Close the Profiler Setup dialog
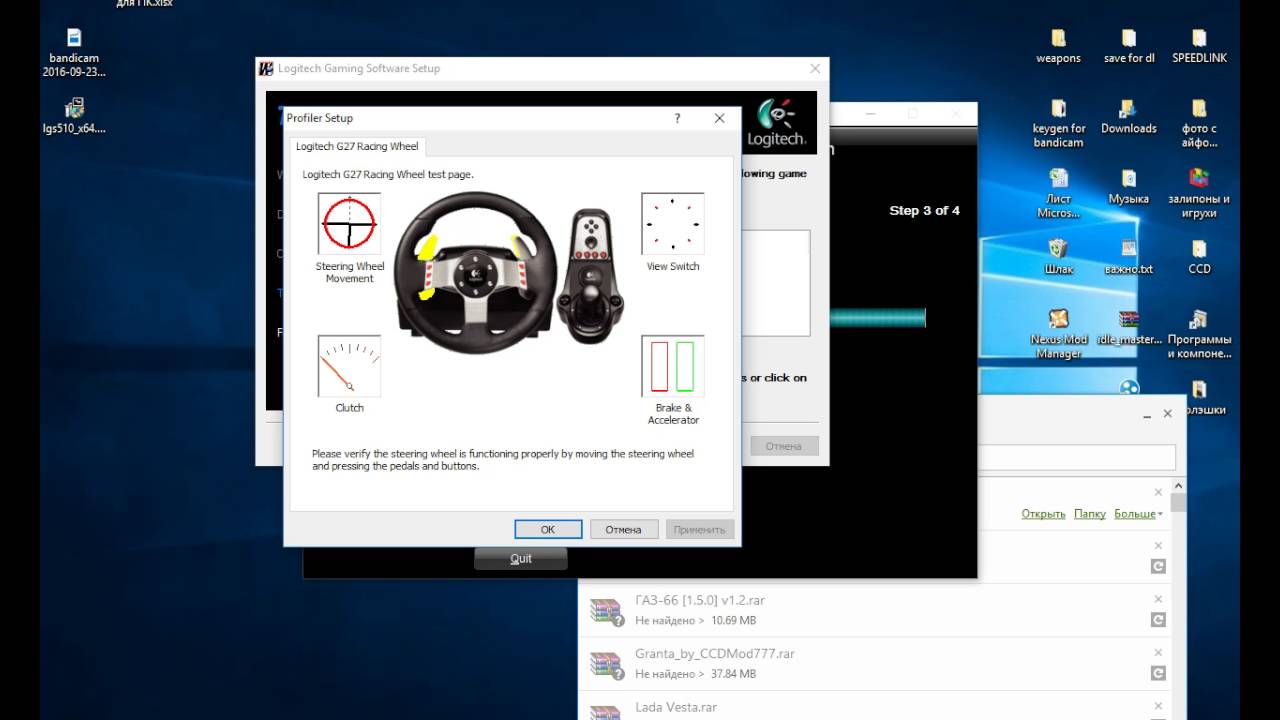The image size is (1280, 720). [x=719, y=118]
